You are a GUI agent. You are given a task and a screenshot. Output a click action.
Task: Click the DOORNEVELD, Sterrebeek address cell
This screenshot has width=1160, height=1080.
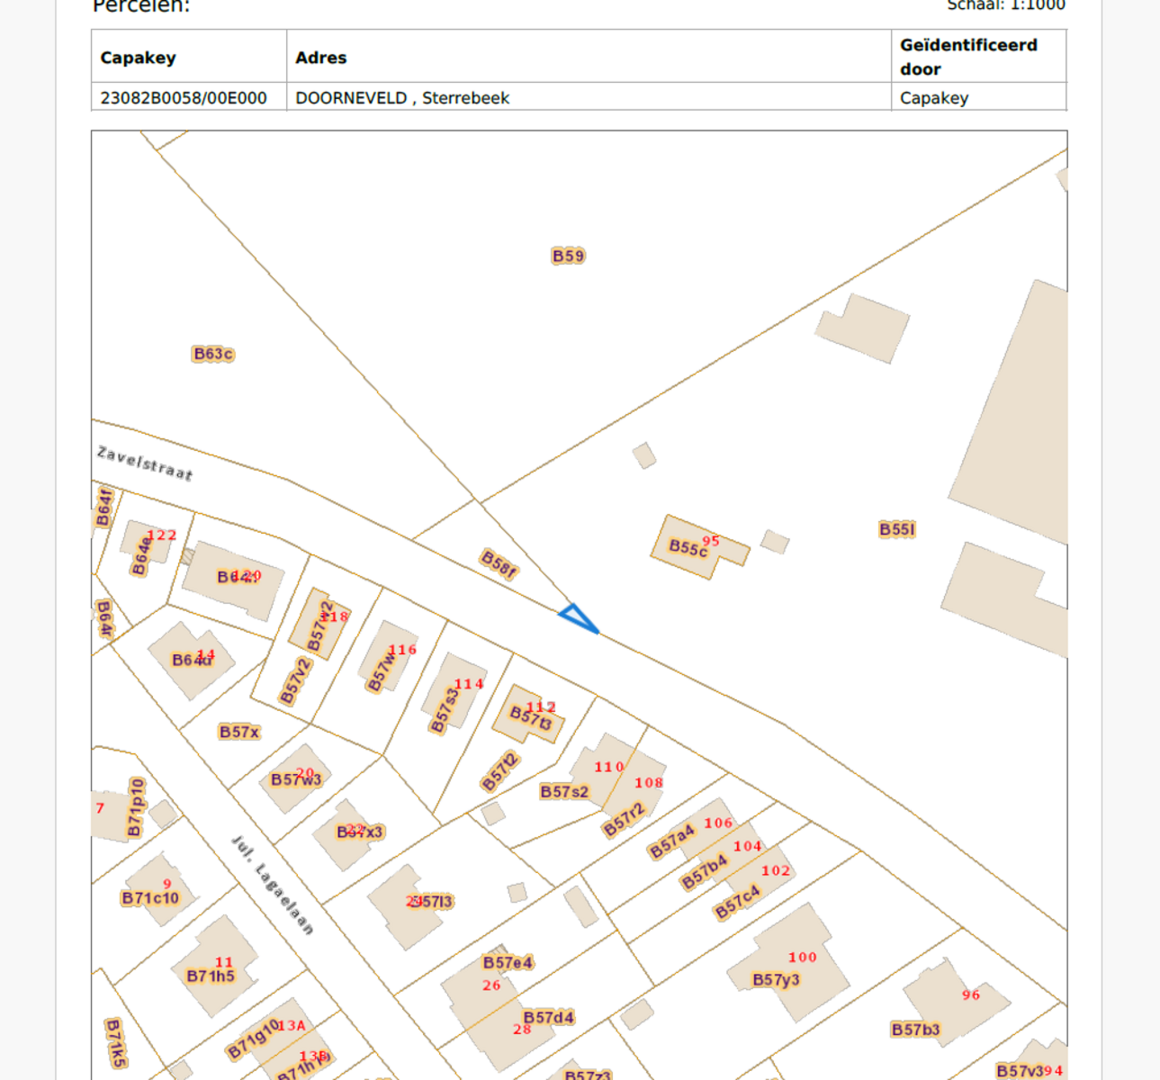[402, 98]
